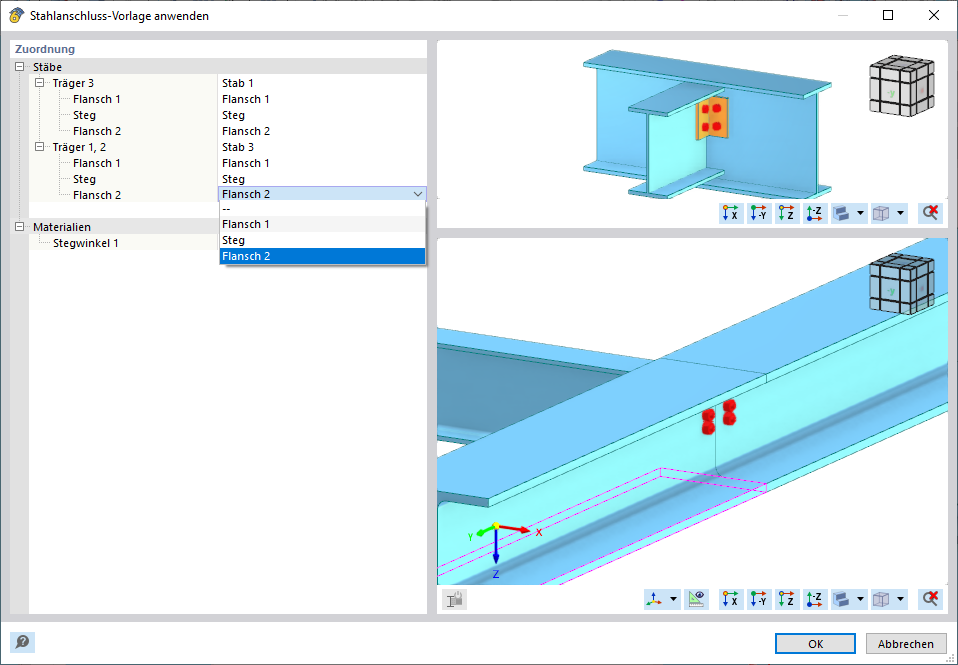
Task: Click the application icon in the title bar
Action: coord(16,16)
